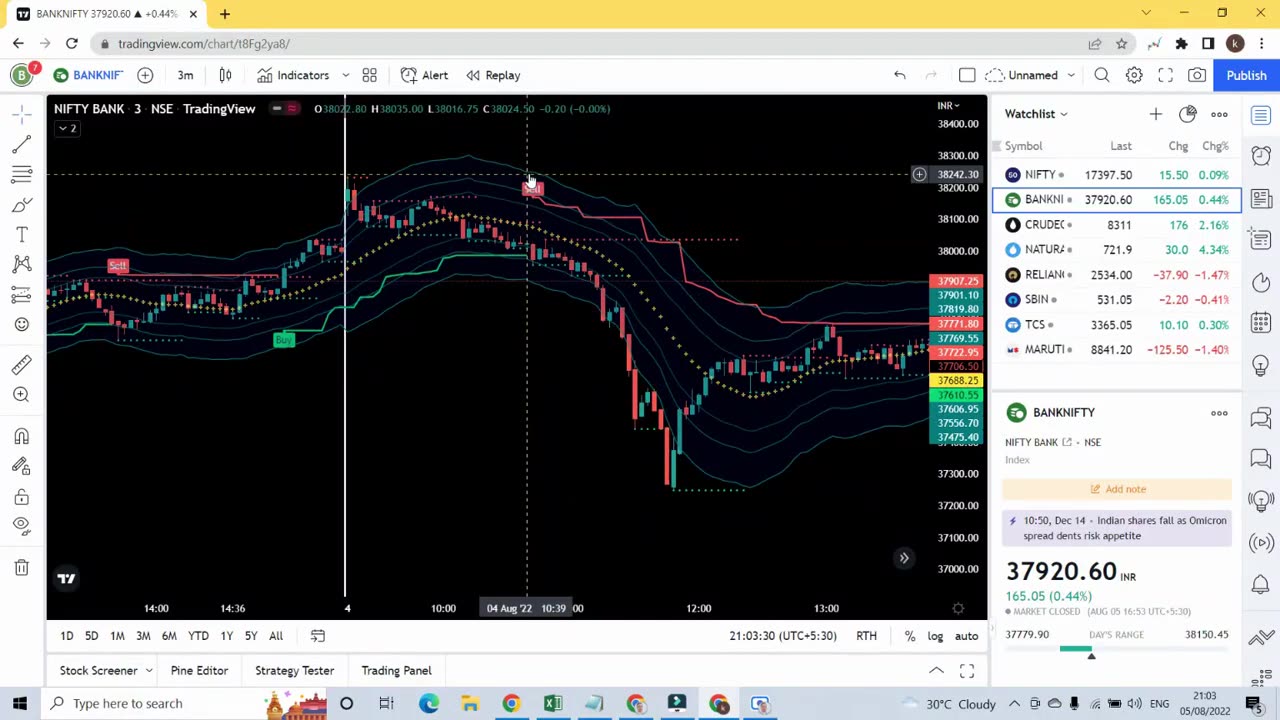This screenshot has height=720, width=1280.
Task: Select the text annotation tool
Action: 21,234
